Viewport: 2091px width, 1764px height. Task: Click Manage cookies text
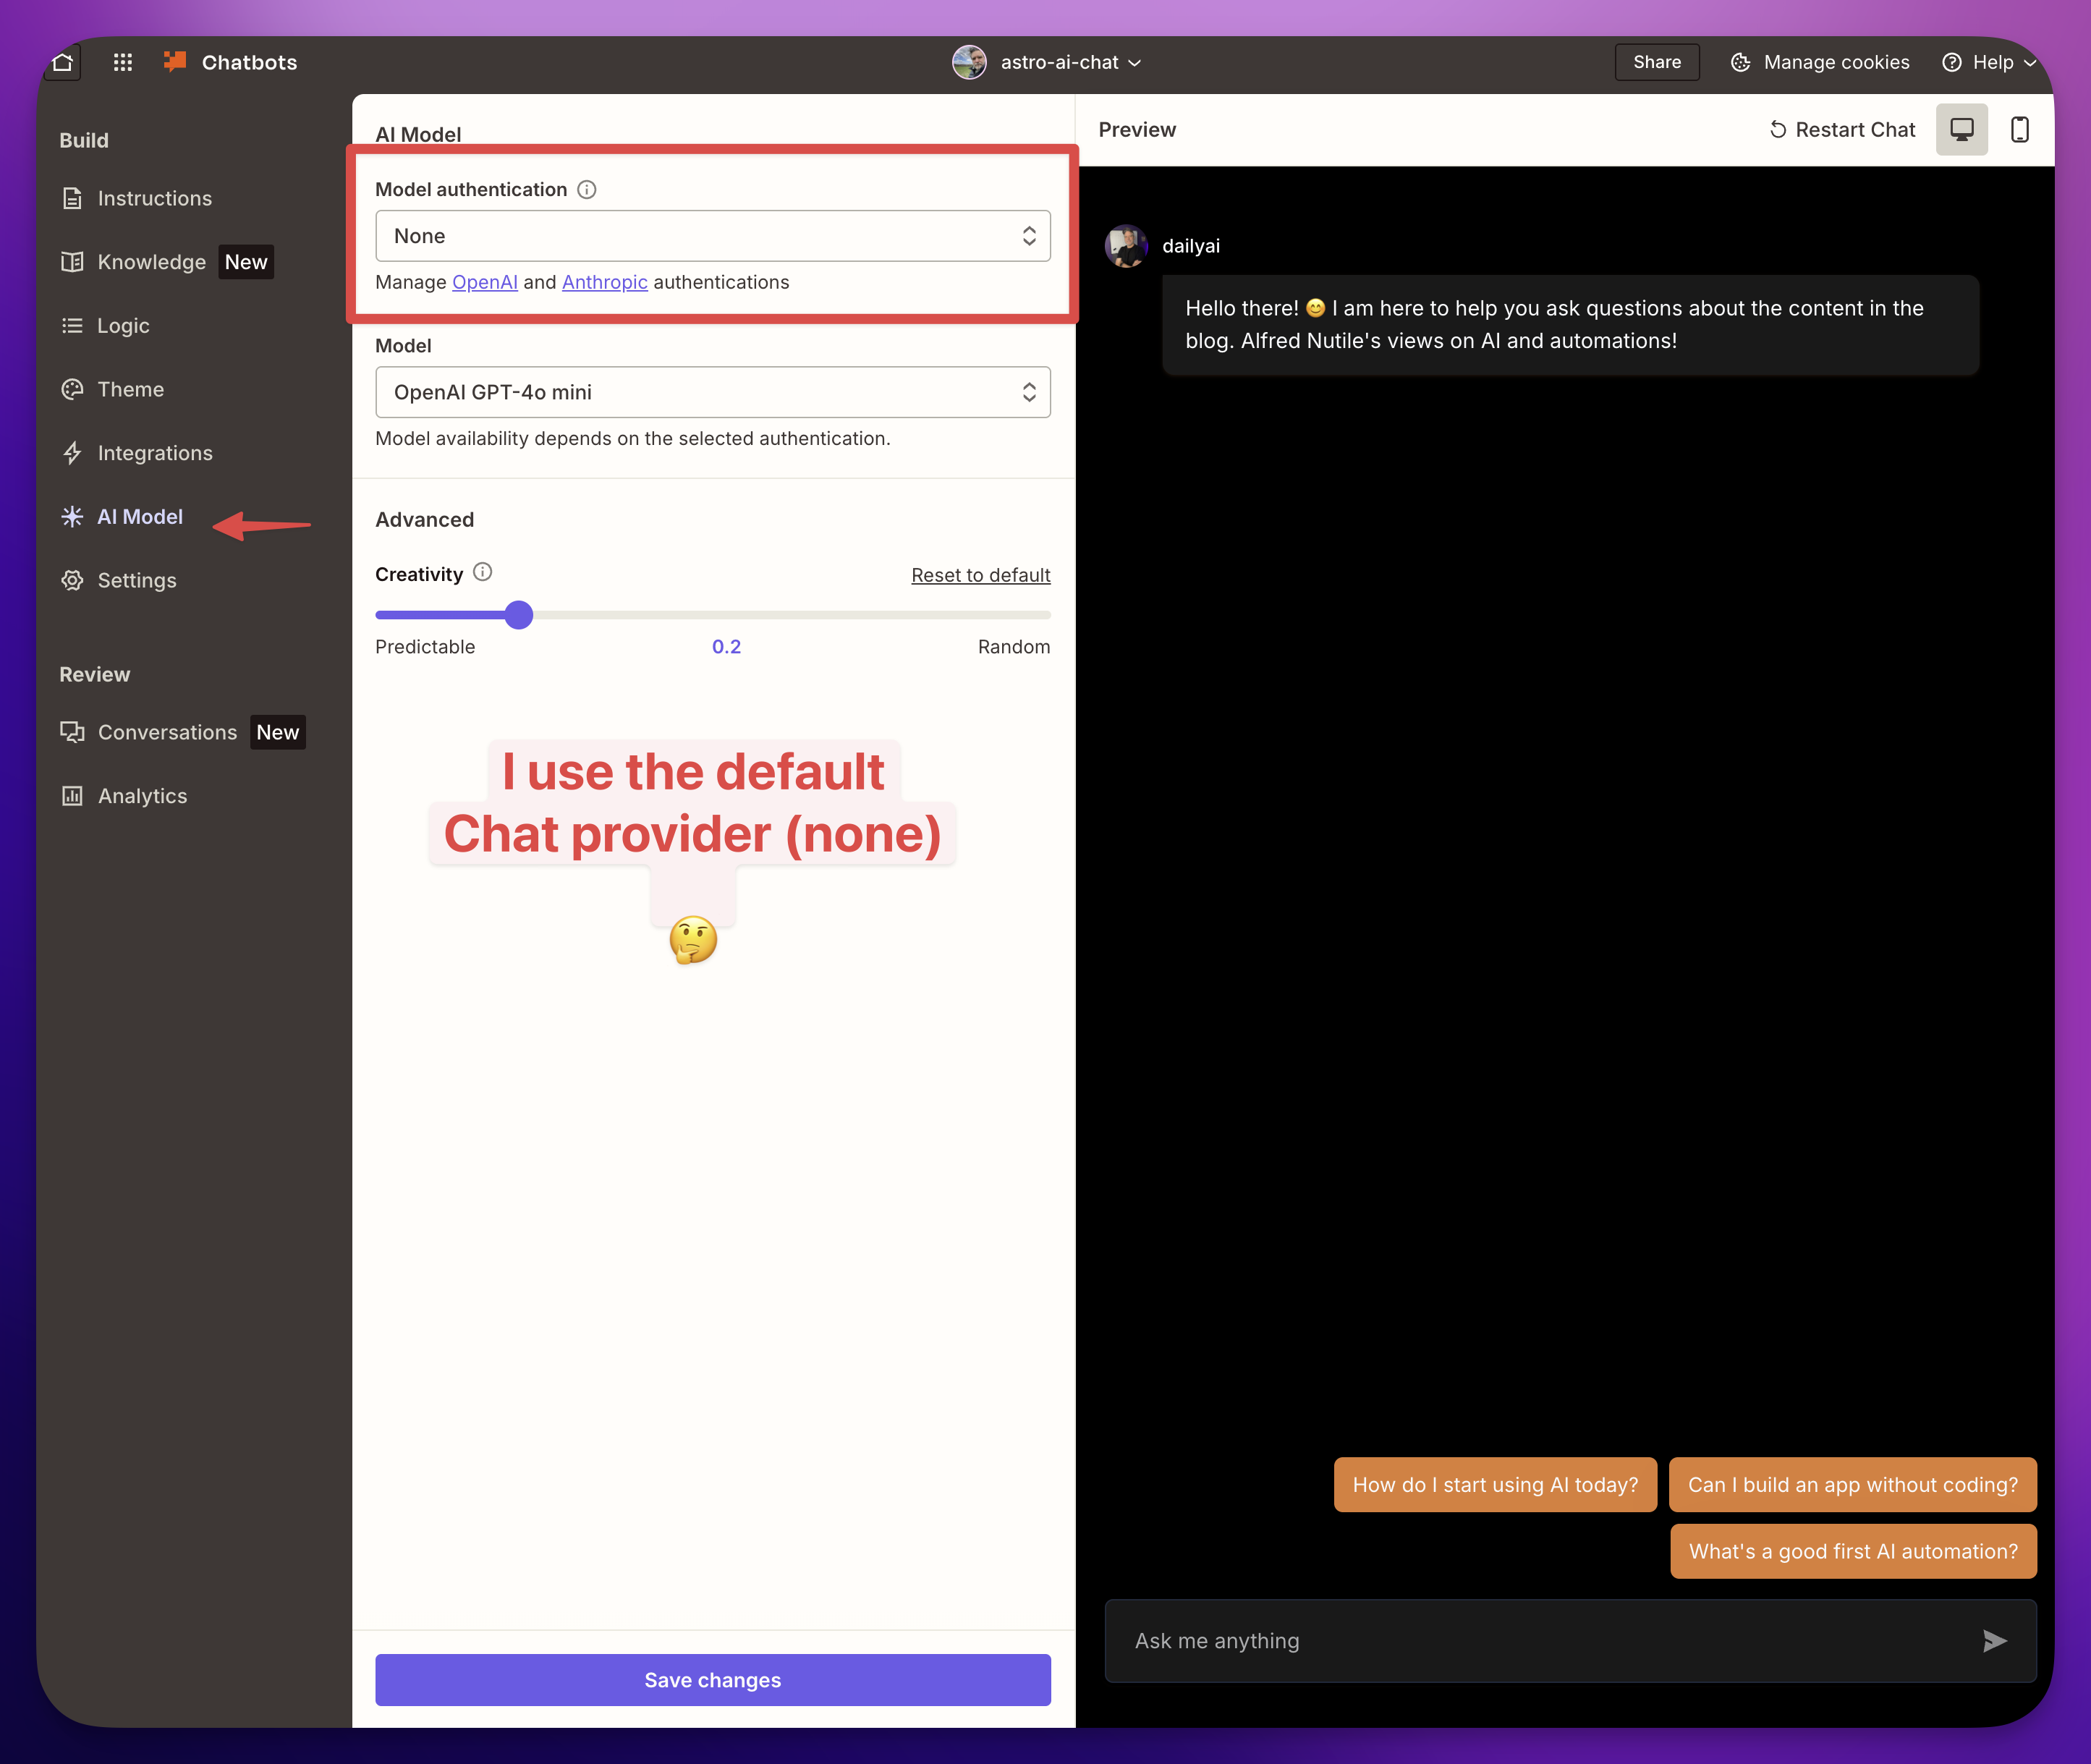(1836, 62)
